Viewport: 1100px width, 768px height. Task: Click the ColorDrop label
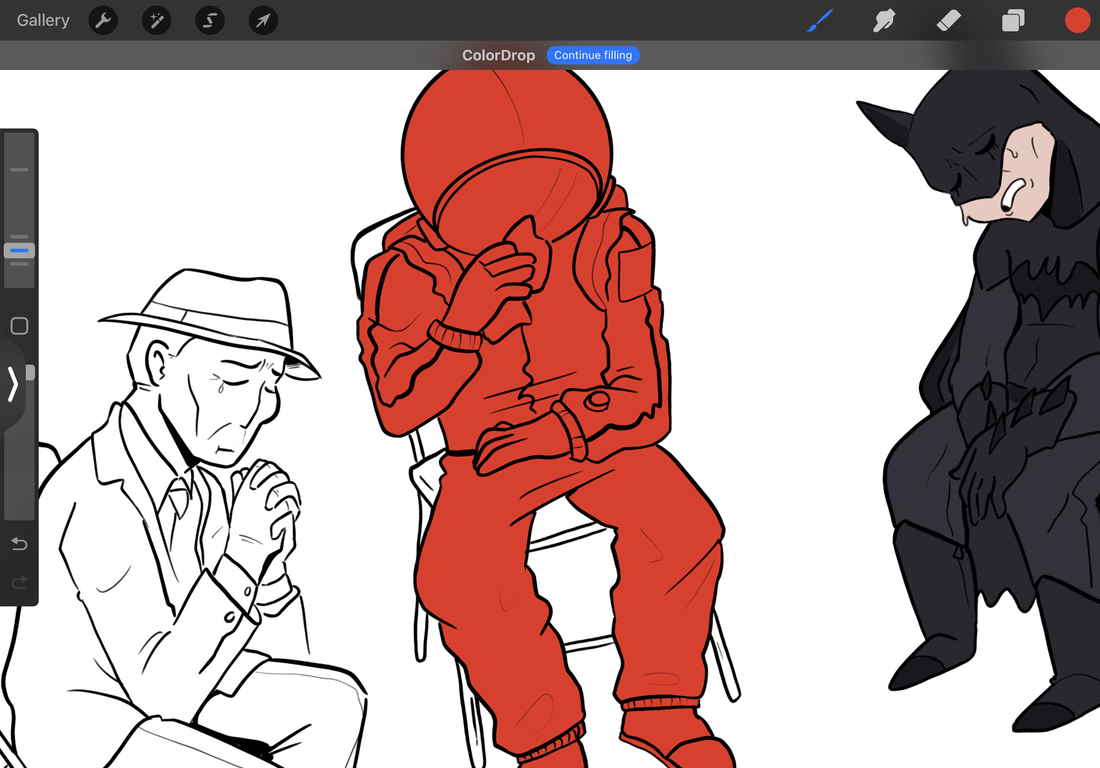[x=498, y=55]
